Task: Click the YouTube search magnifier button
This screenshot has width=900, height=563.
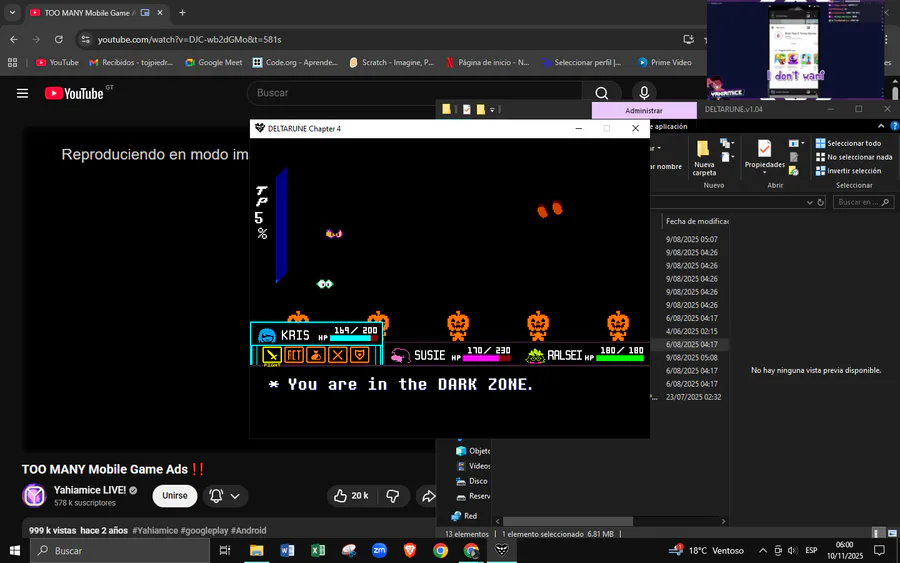Action: pos(602,93)
